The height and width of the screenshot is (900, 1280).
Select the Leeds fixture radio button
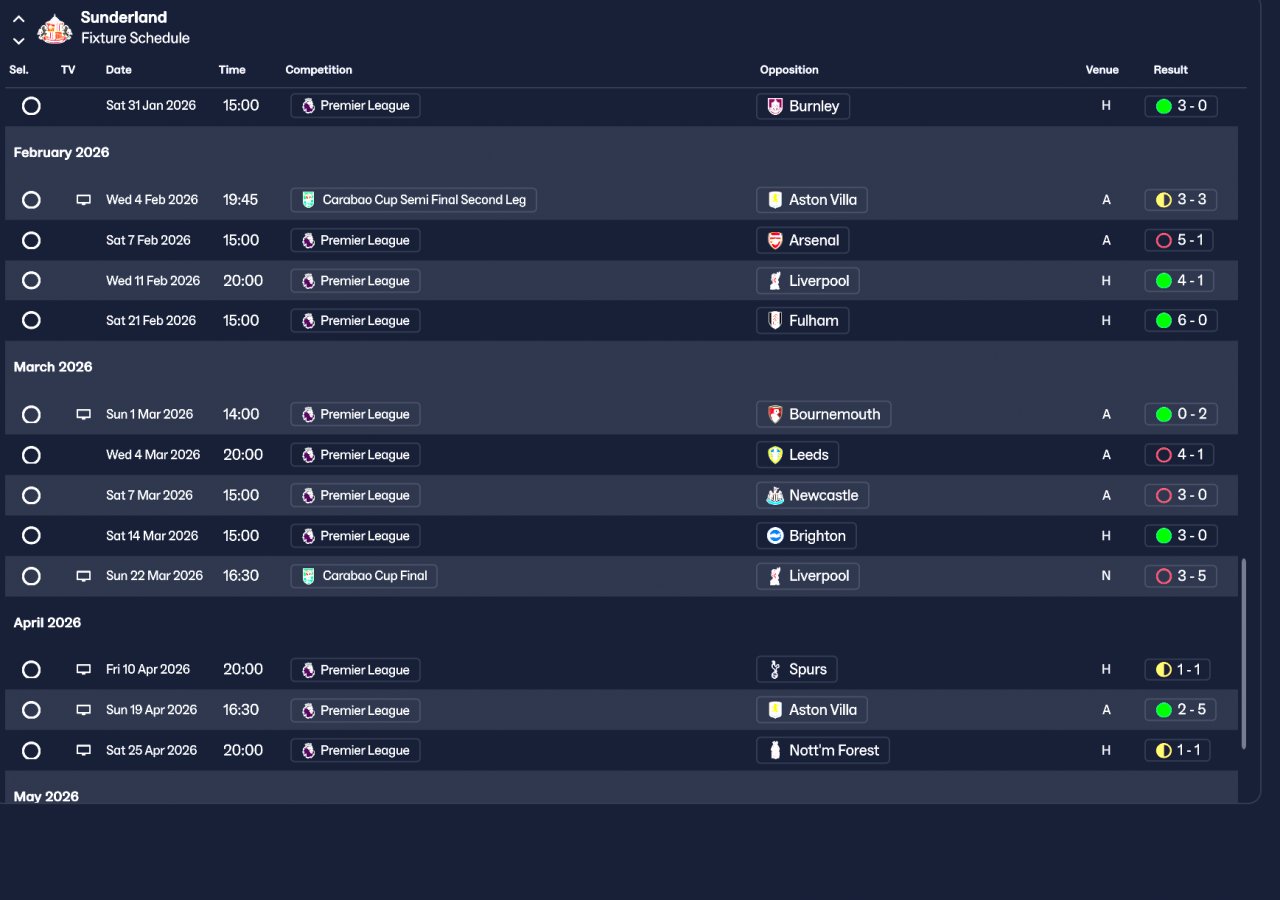click(x=31, y=455)
